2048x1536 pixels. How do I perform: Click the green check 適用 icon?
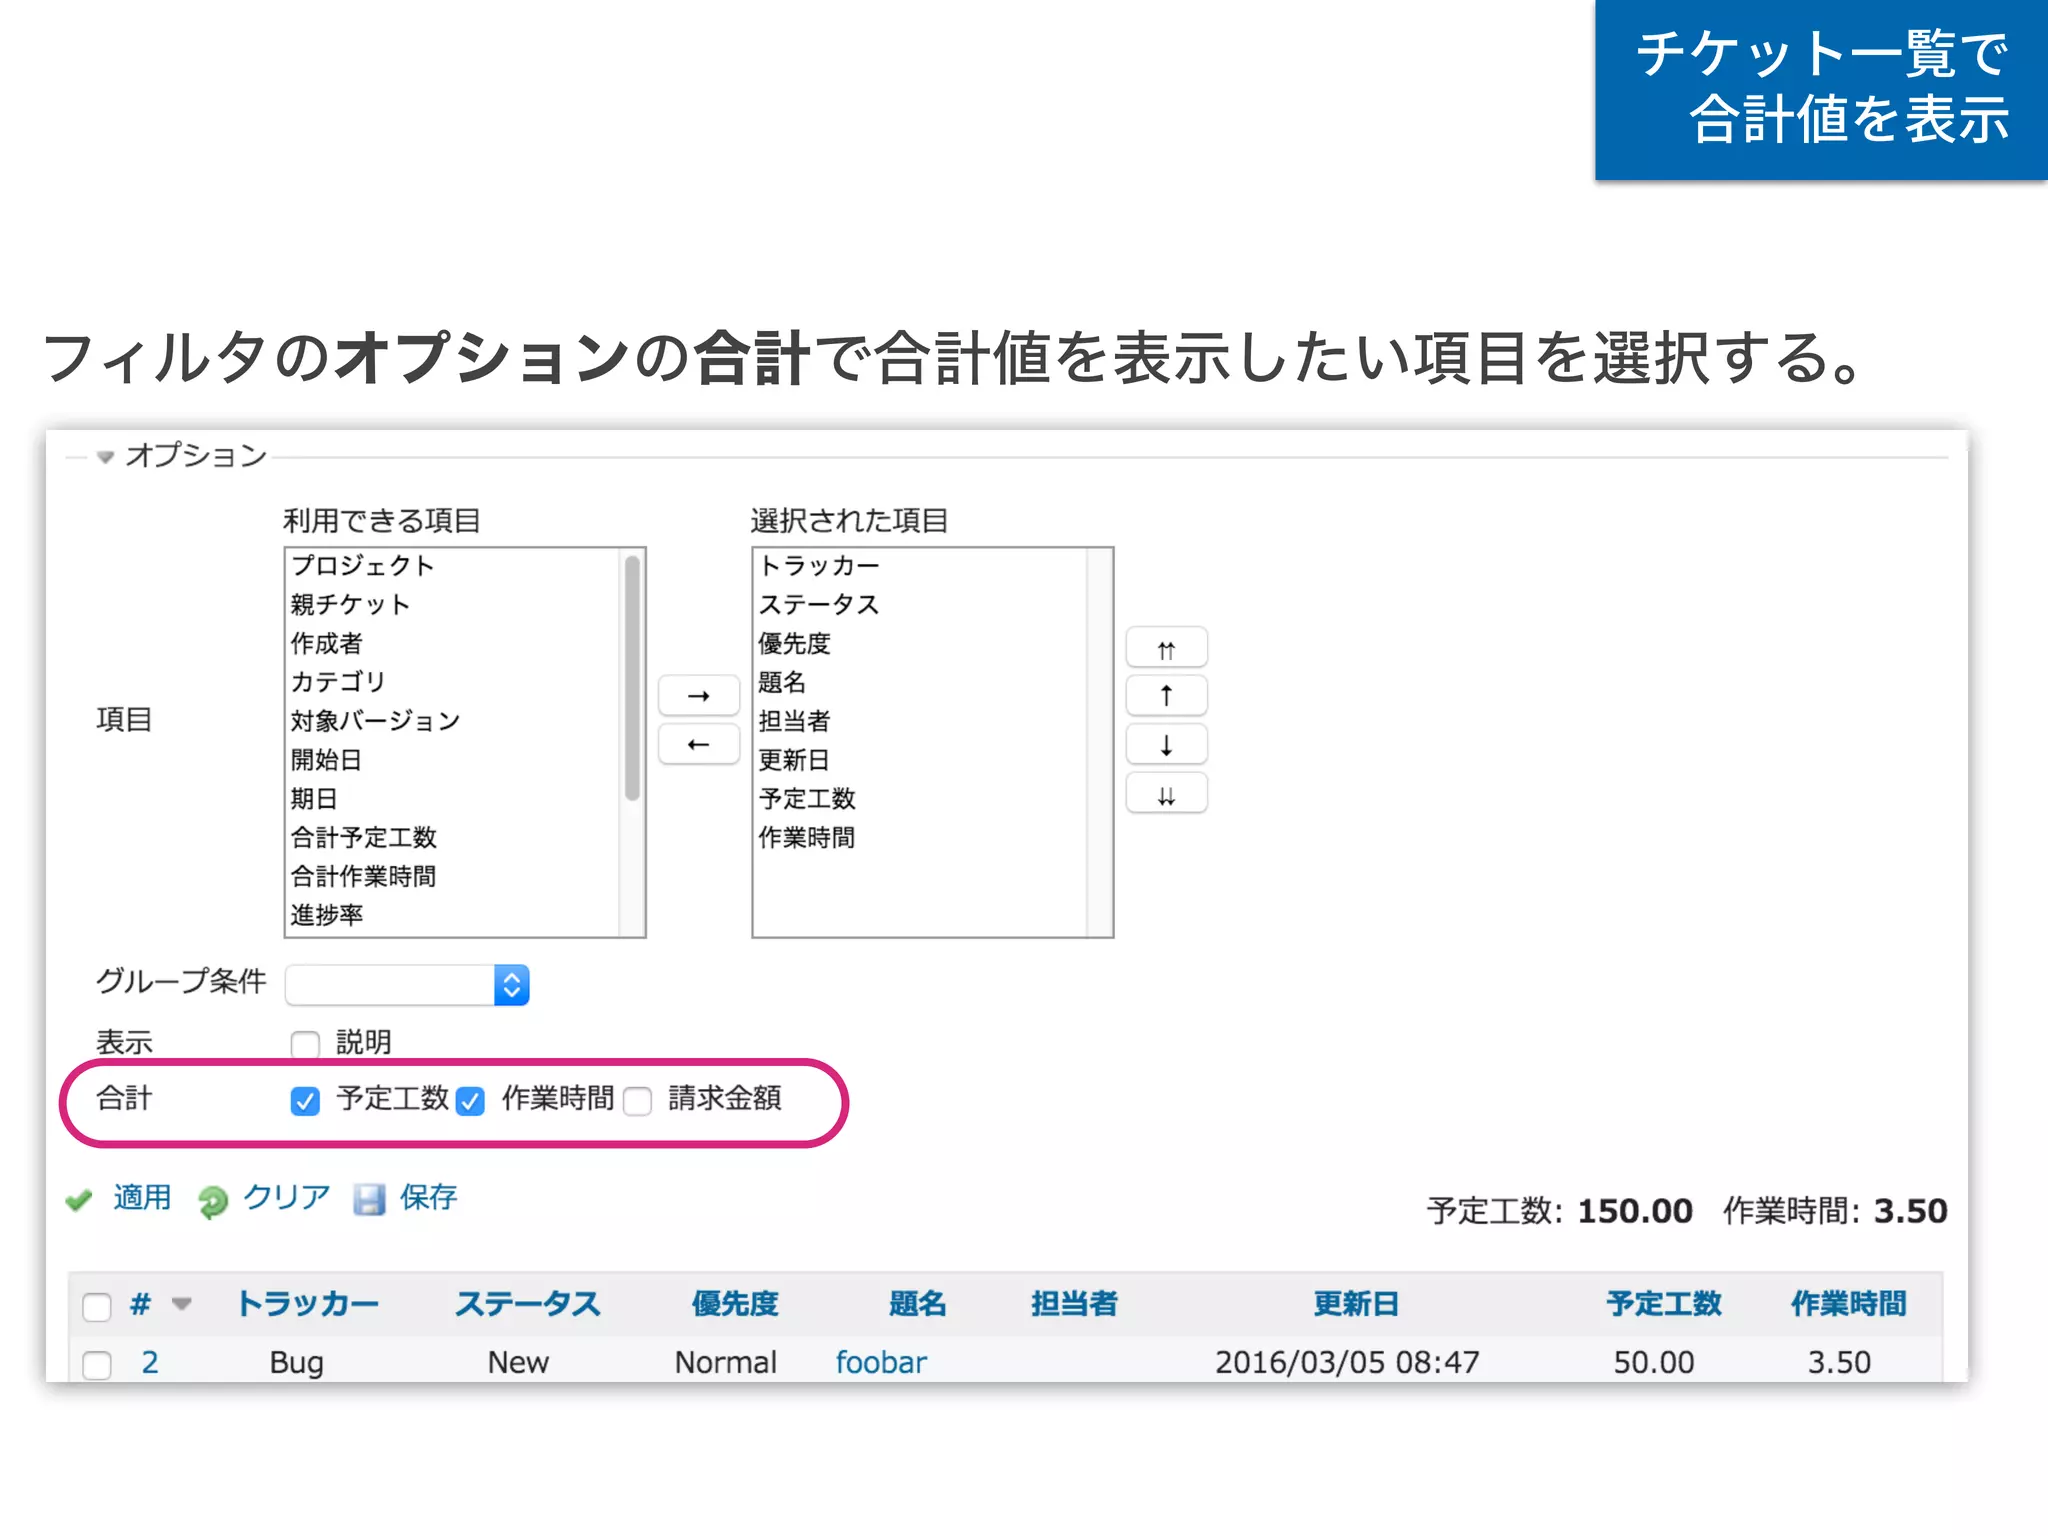pyautogui.click(x=79, y=1199)
